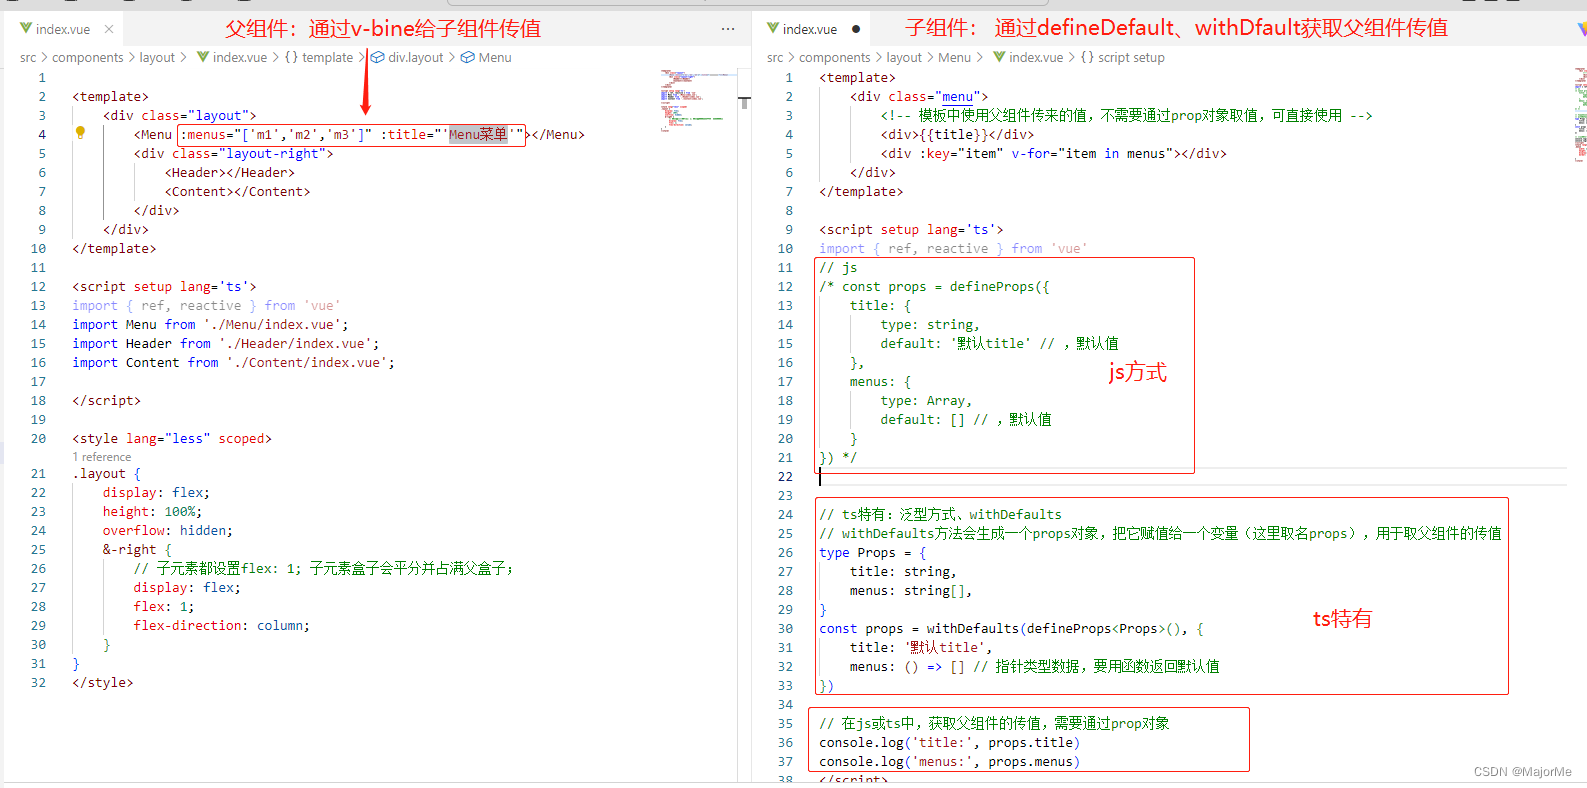
Task: Click the unsaved dot on right index.vue tab
Action: tap(856, 29)
